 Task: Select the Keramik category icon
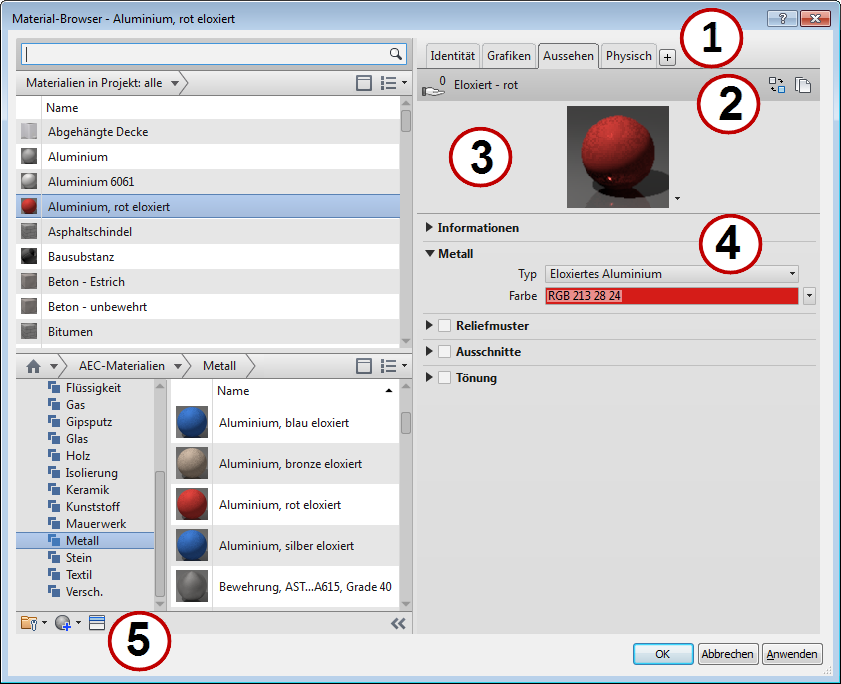click(54, 489)
